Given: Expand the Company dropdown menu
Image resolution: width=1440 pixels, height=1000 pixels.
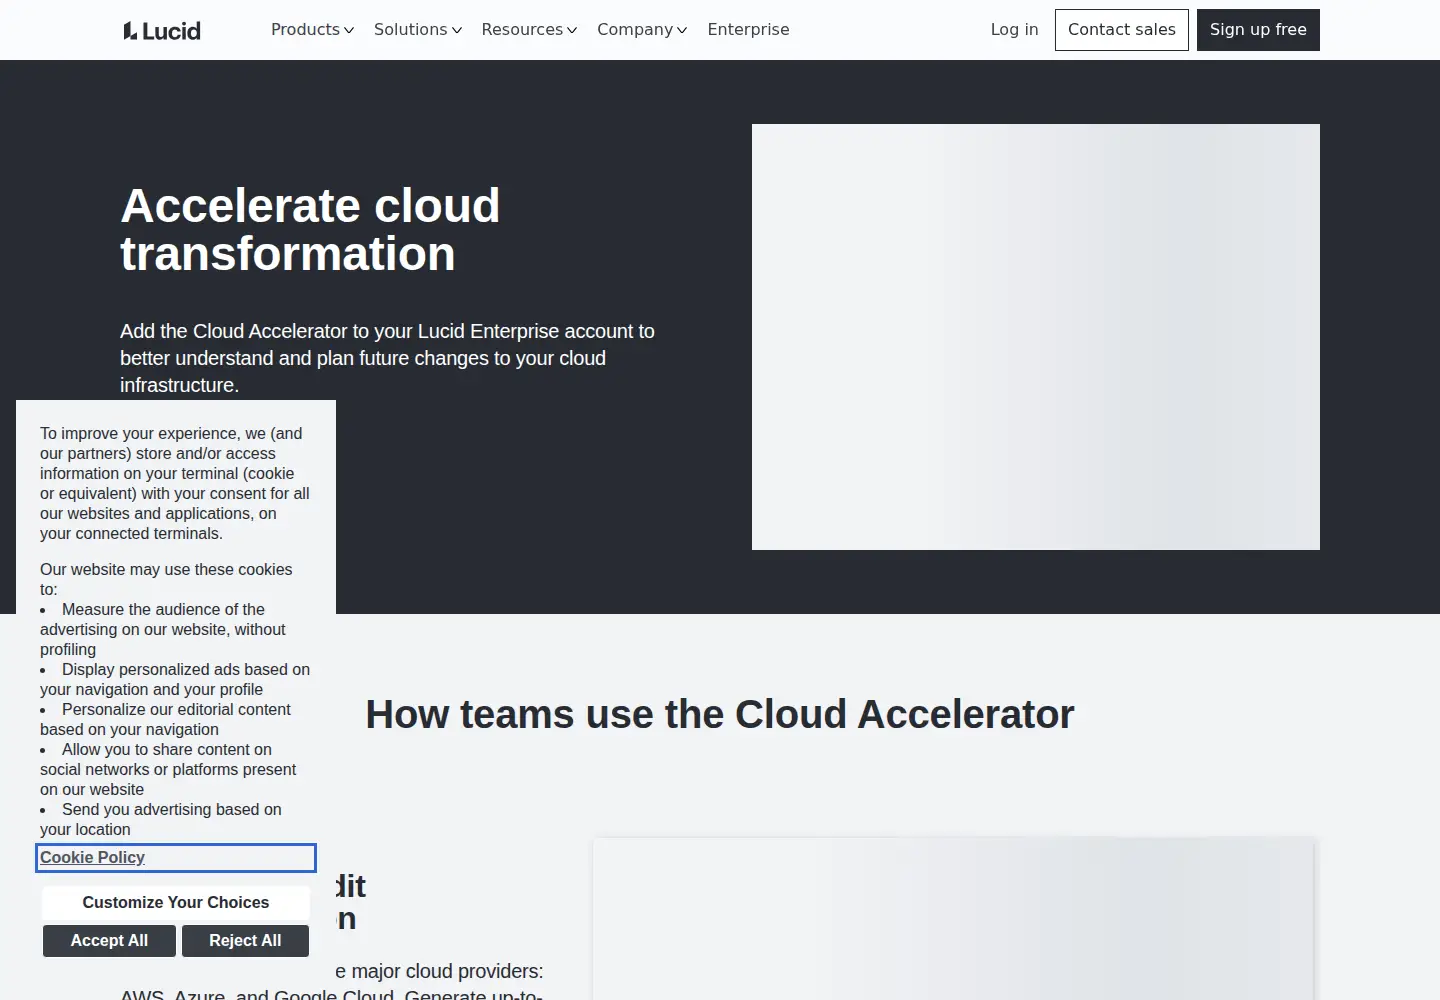Looking at the screenshot, I should click(642, 30).
